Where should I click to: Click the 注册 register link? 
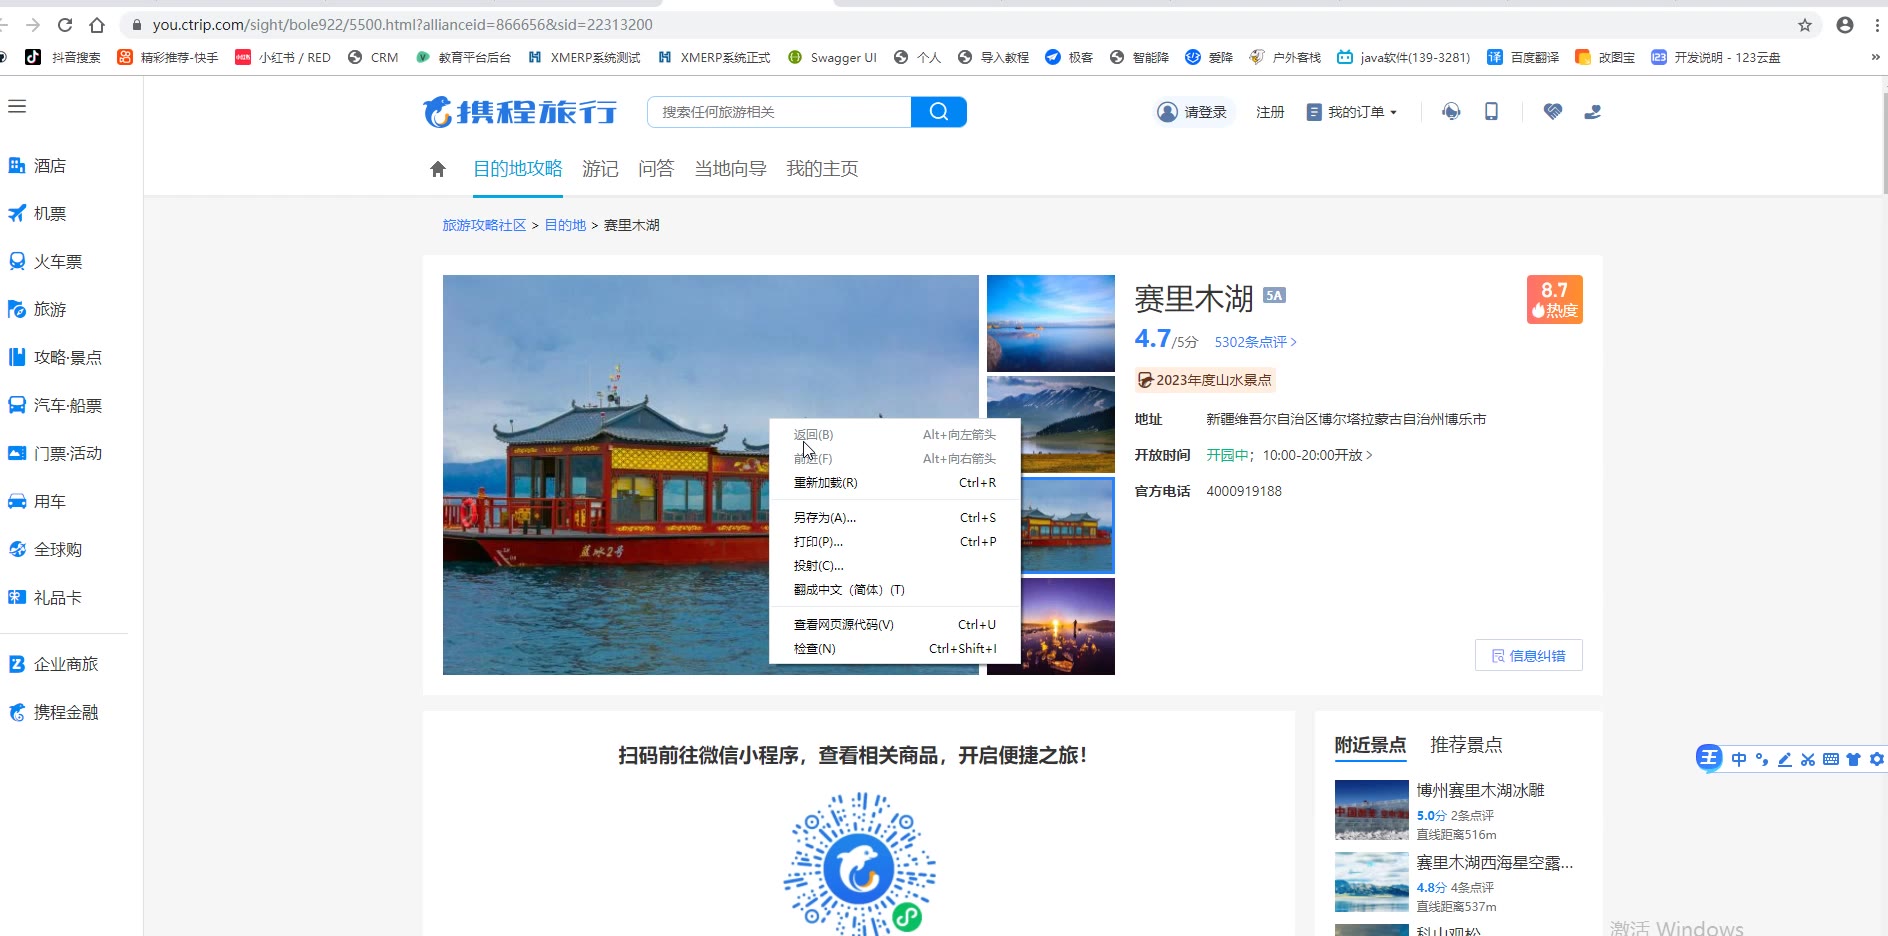coord(1270,112)
